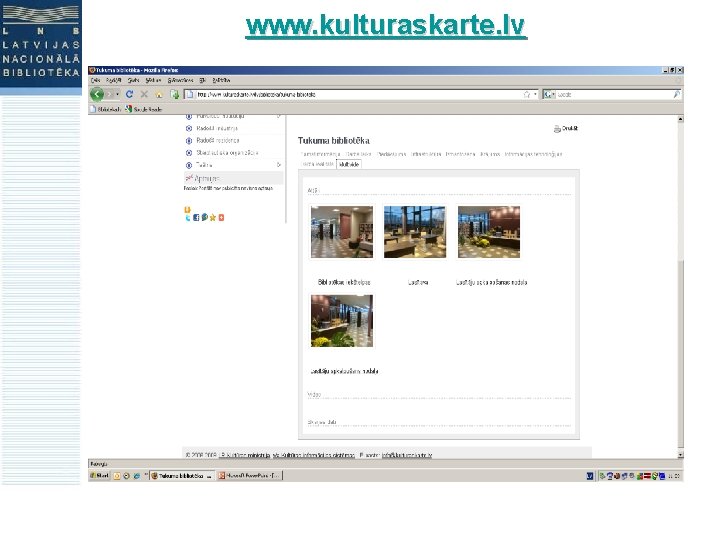This screenshot has height=540, width=720.
Task: Open the Vēsture menu
Action: [x=153, y=80]
